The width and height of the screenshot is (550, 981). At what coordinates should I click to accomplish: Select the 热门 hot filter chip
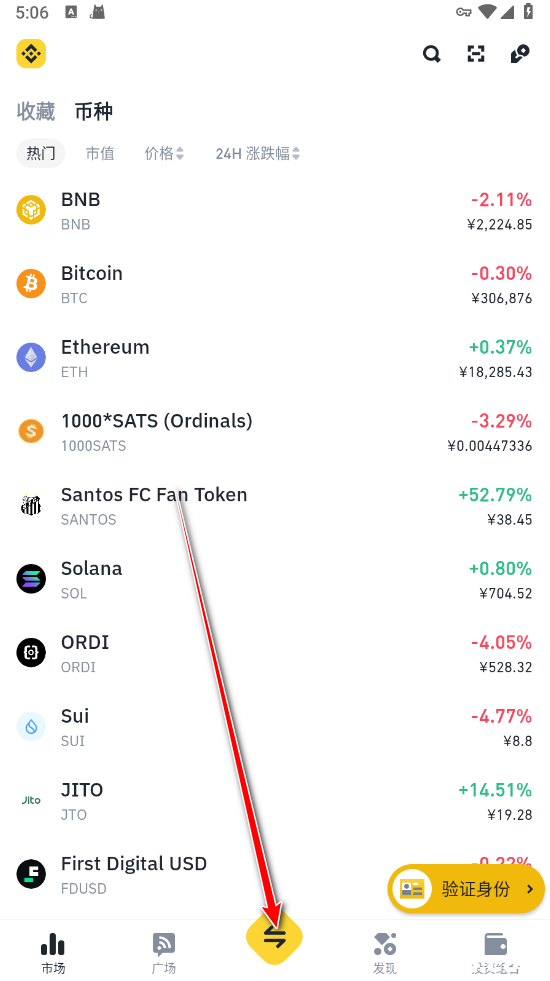click(x=41, y=153)
